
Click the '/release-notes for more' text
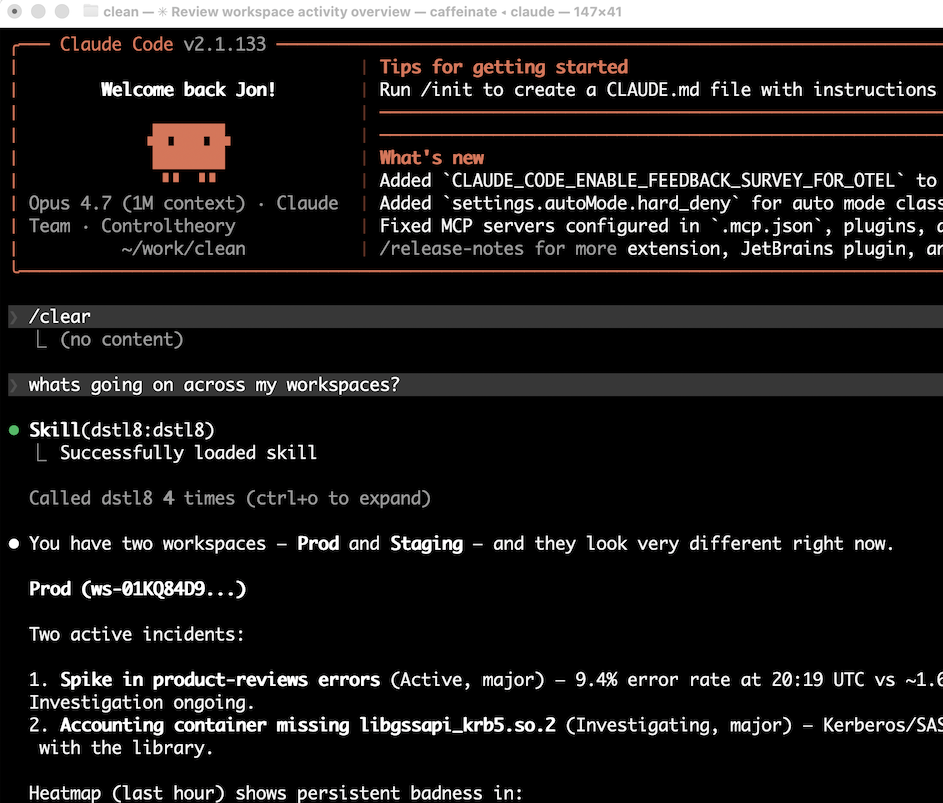(498, 248)
